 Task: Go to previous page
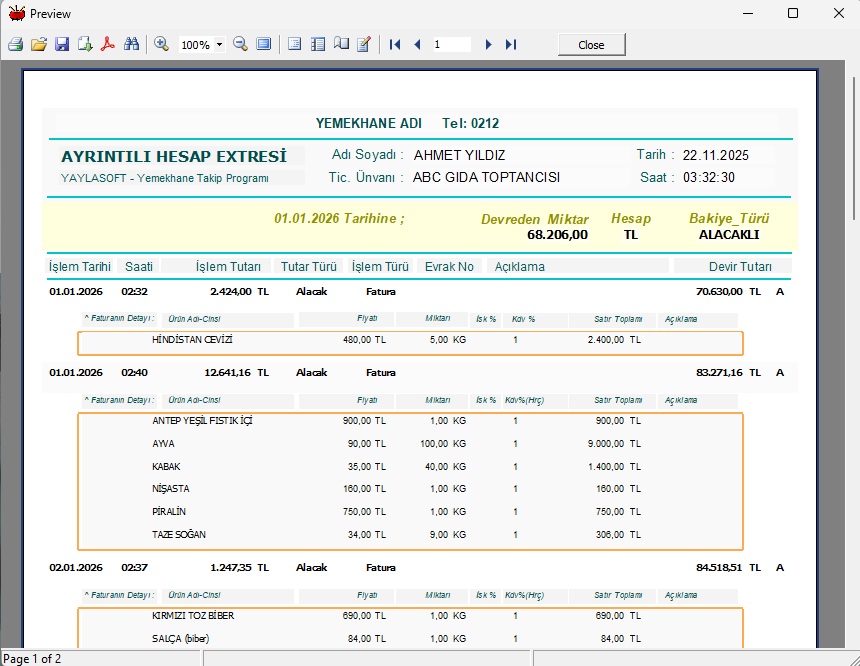pyautogui.click(x=417, y=45)
